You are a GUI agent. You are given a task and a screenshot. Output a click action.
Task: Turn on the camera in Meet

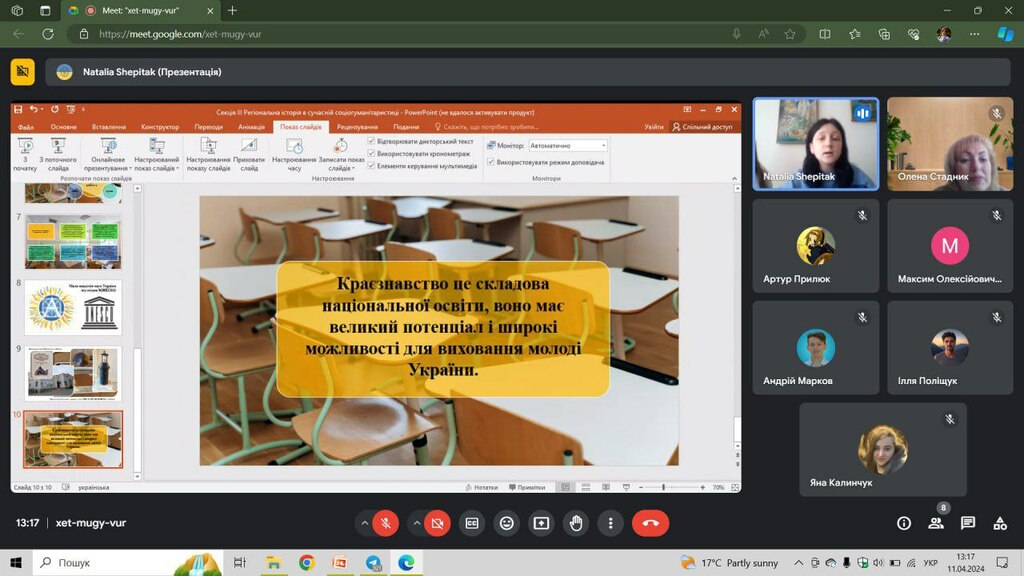coord(437,523)
